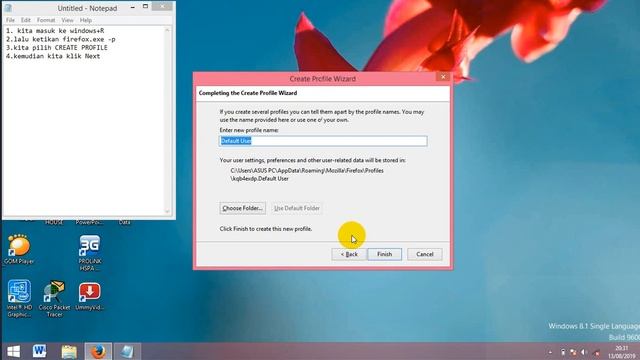Click the volume tray icon
This screenshot has height=360, width=640.
(584, 352)
